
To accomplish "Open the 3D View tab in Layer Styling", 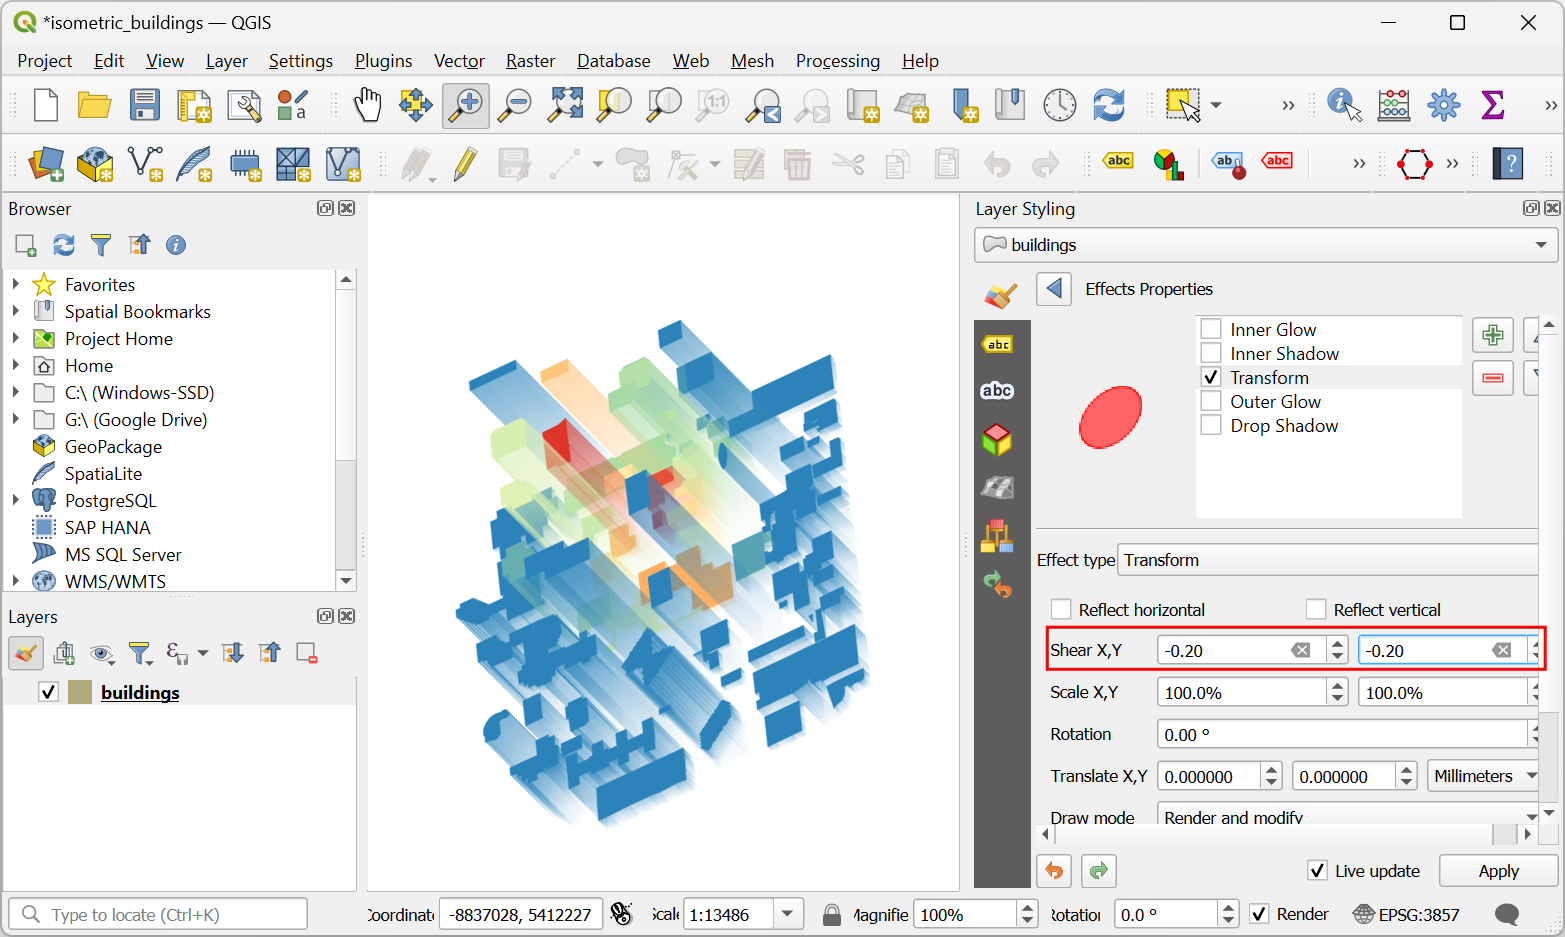I will pos(997,440).
